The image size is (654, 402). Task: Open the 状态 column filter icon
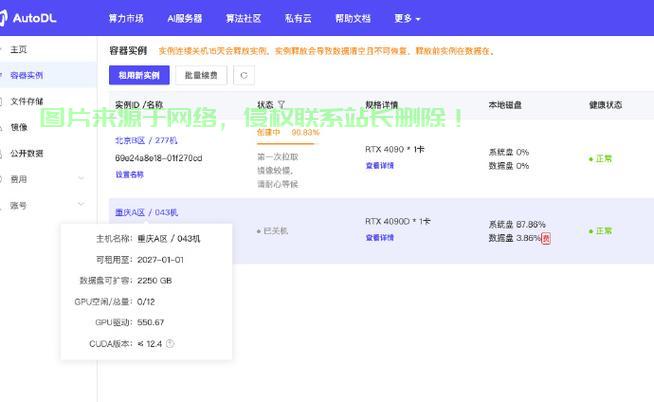[x=282, y=104]
